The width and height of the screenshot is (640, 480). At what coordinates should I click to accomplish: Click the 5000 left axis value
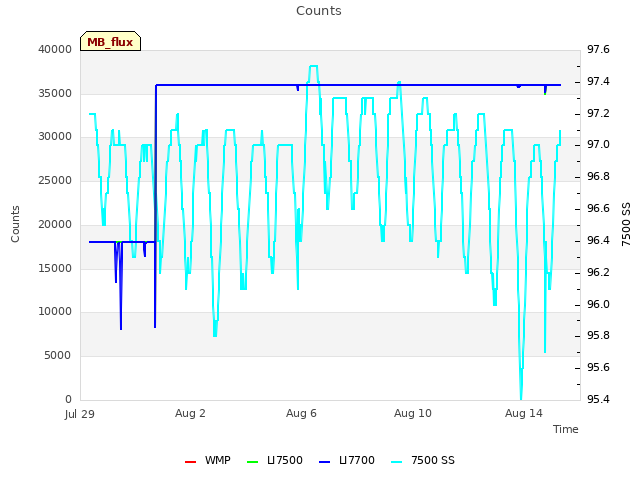[58, 356]
